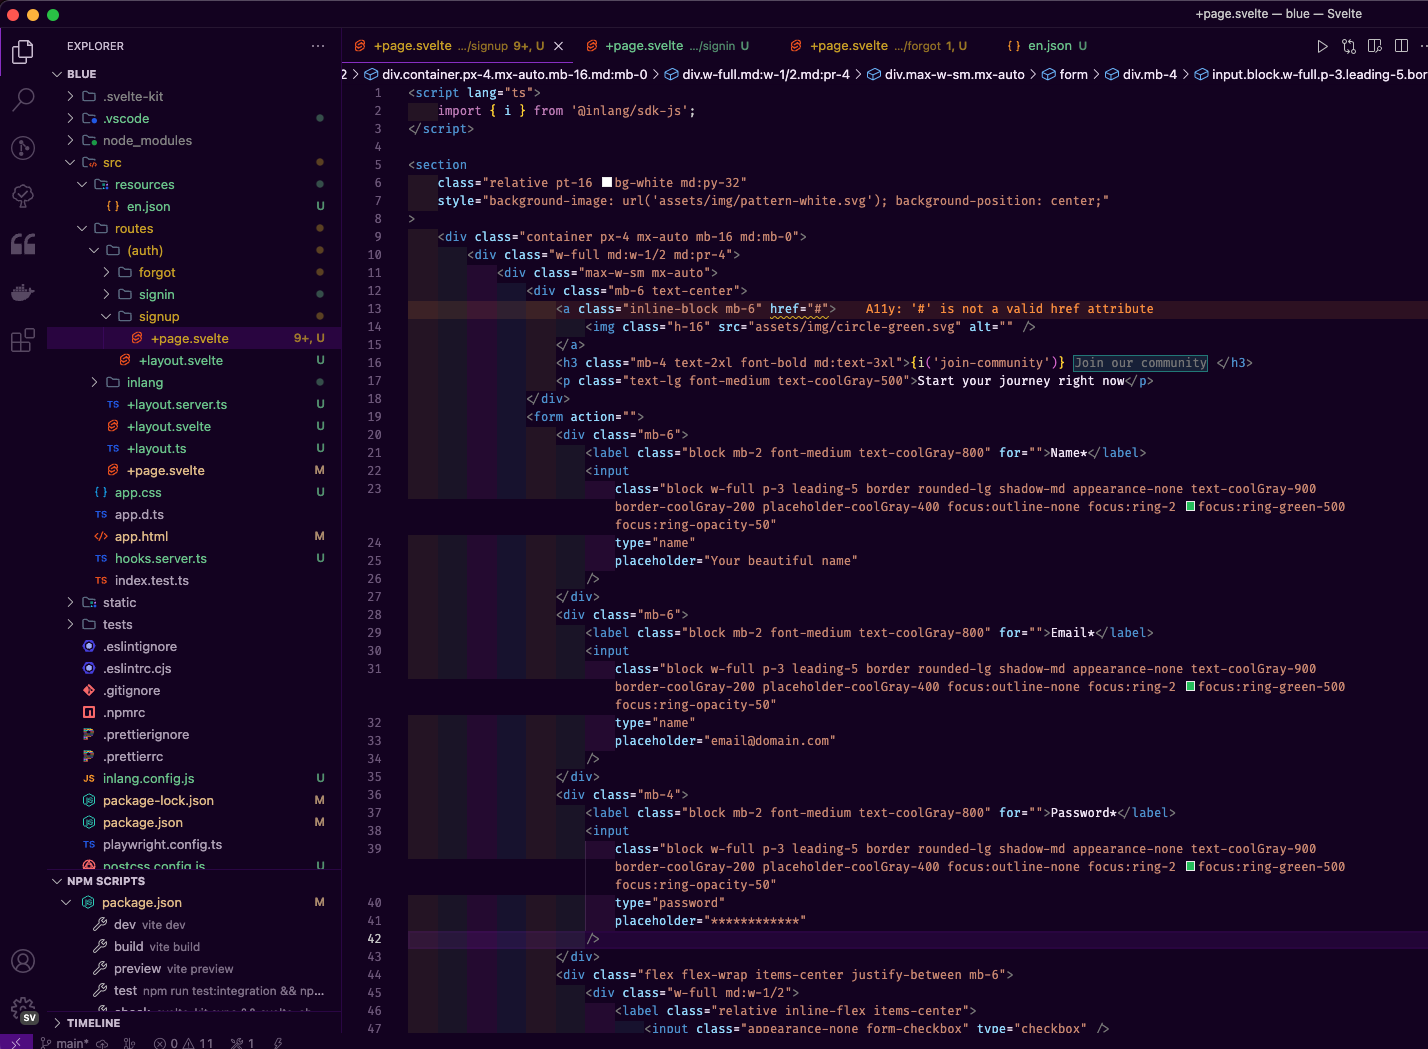The image size is (1428, 1049).
Task: Switch to the en.json editor tab
Action: click(x=1048, y=46)
